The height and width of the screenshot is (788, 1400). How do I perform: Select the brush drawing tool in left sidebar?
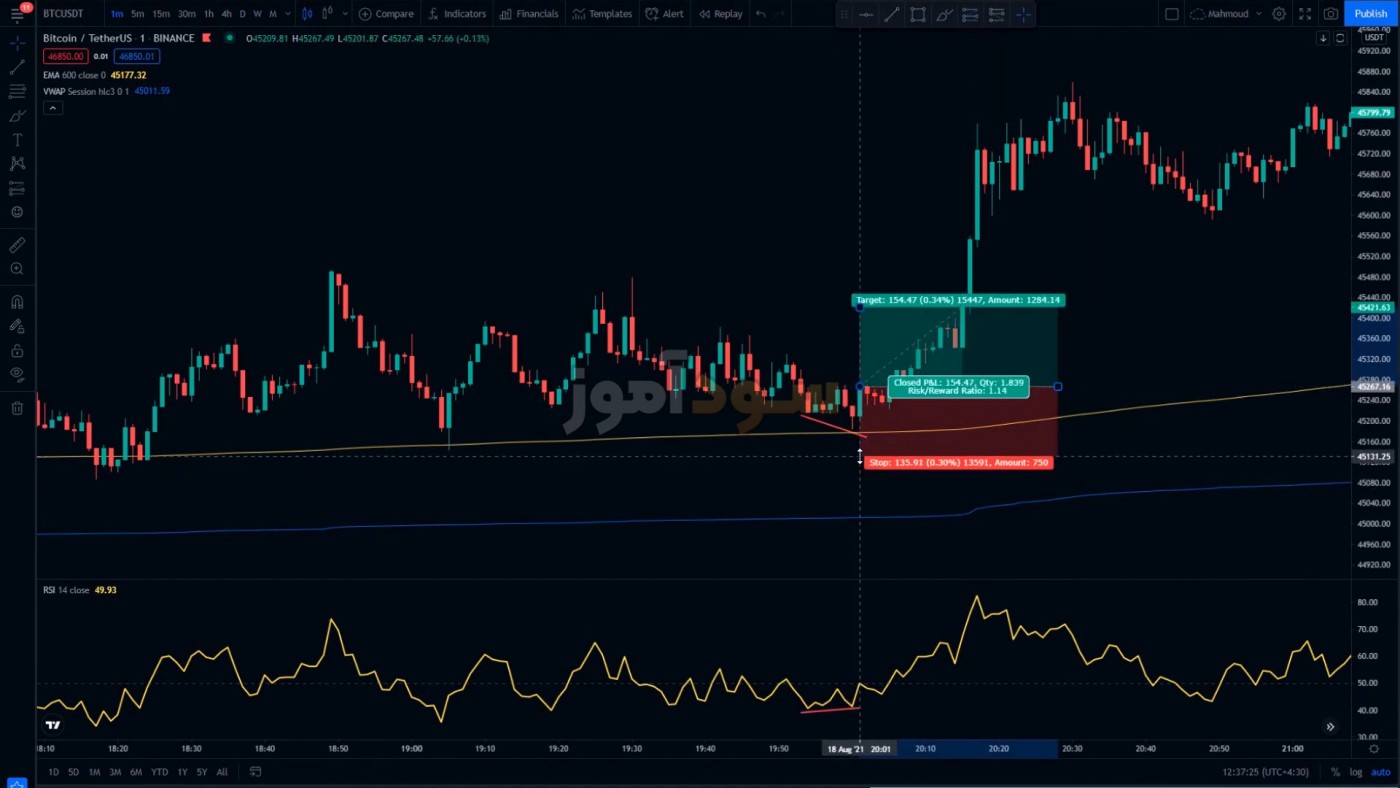coord(17,116)
